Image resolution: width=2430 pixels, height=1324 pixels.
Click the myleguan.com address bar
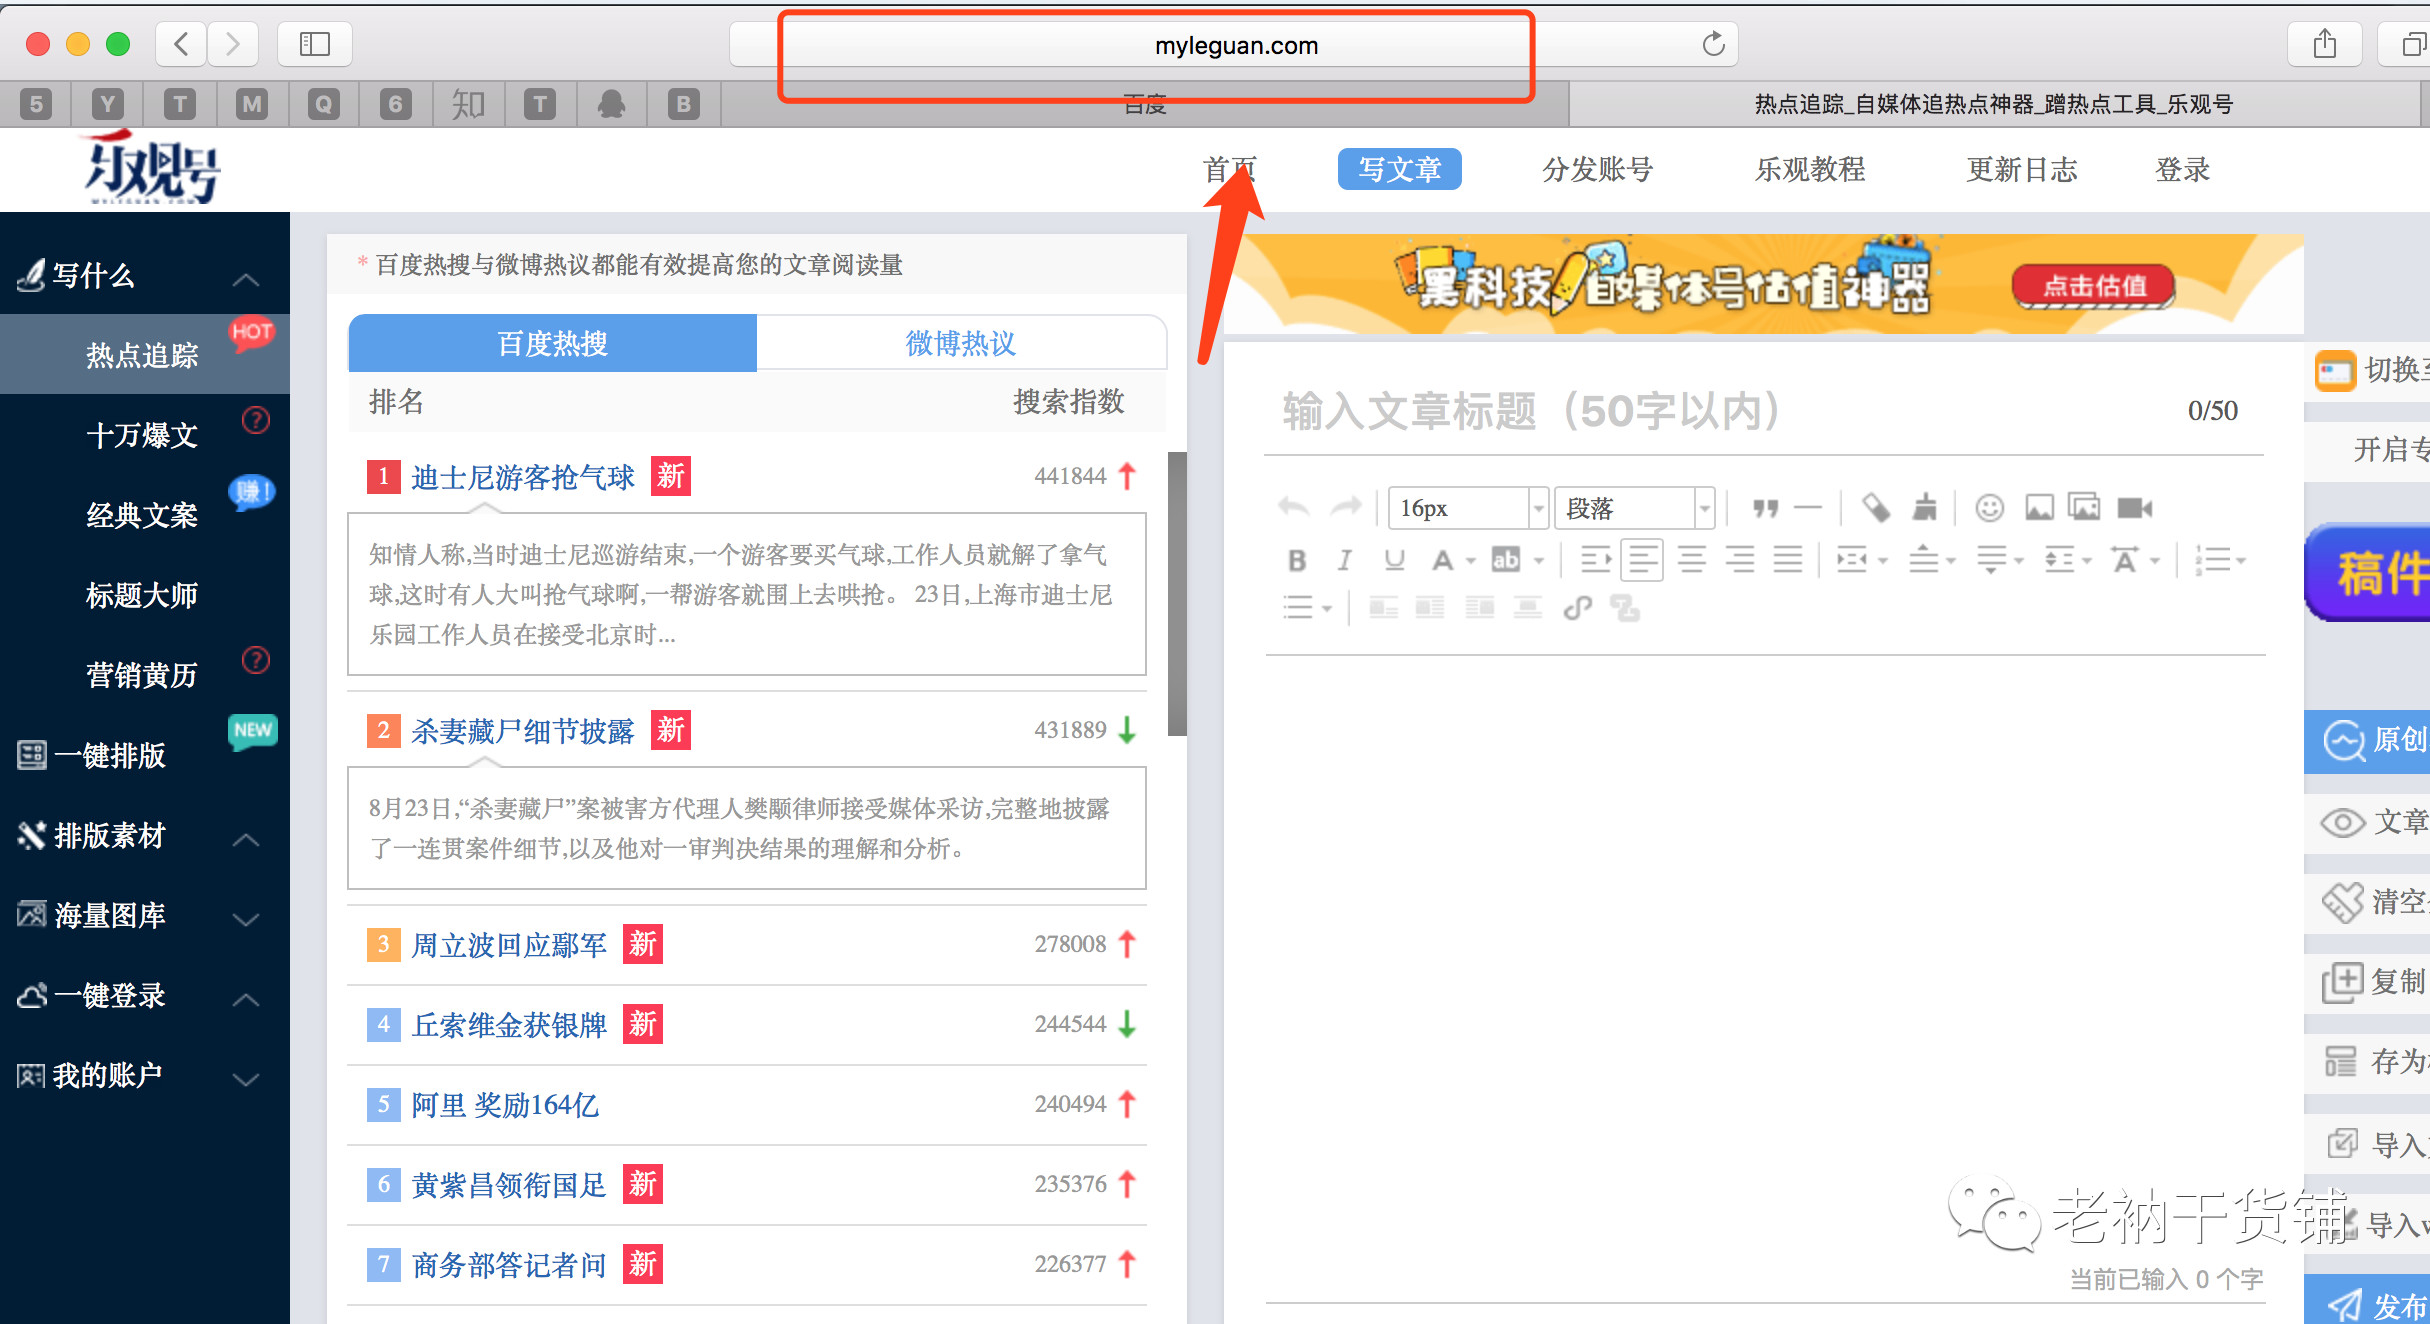tap(1235, 45)
